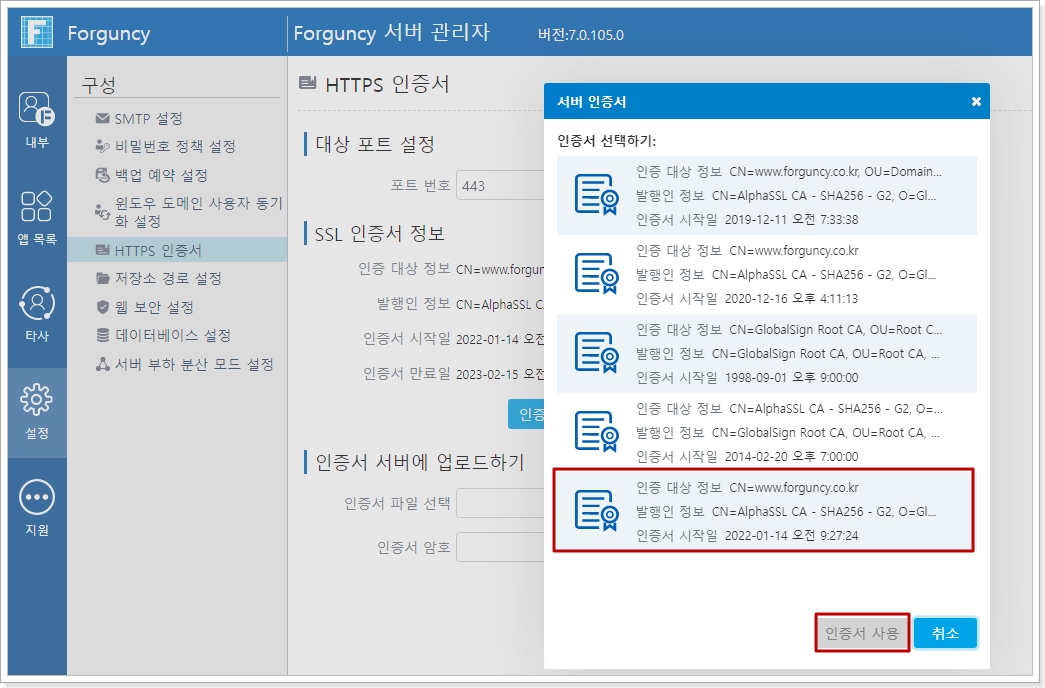The height and width of the screenshot is (688, 1045).
Task: Select 저장소 경로 설정 in sidebar
Action: tap(167, 279)
